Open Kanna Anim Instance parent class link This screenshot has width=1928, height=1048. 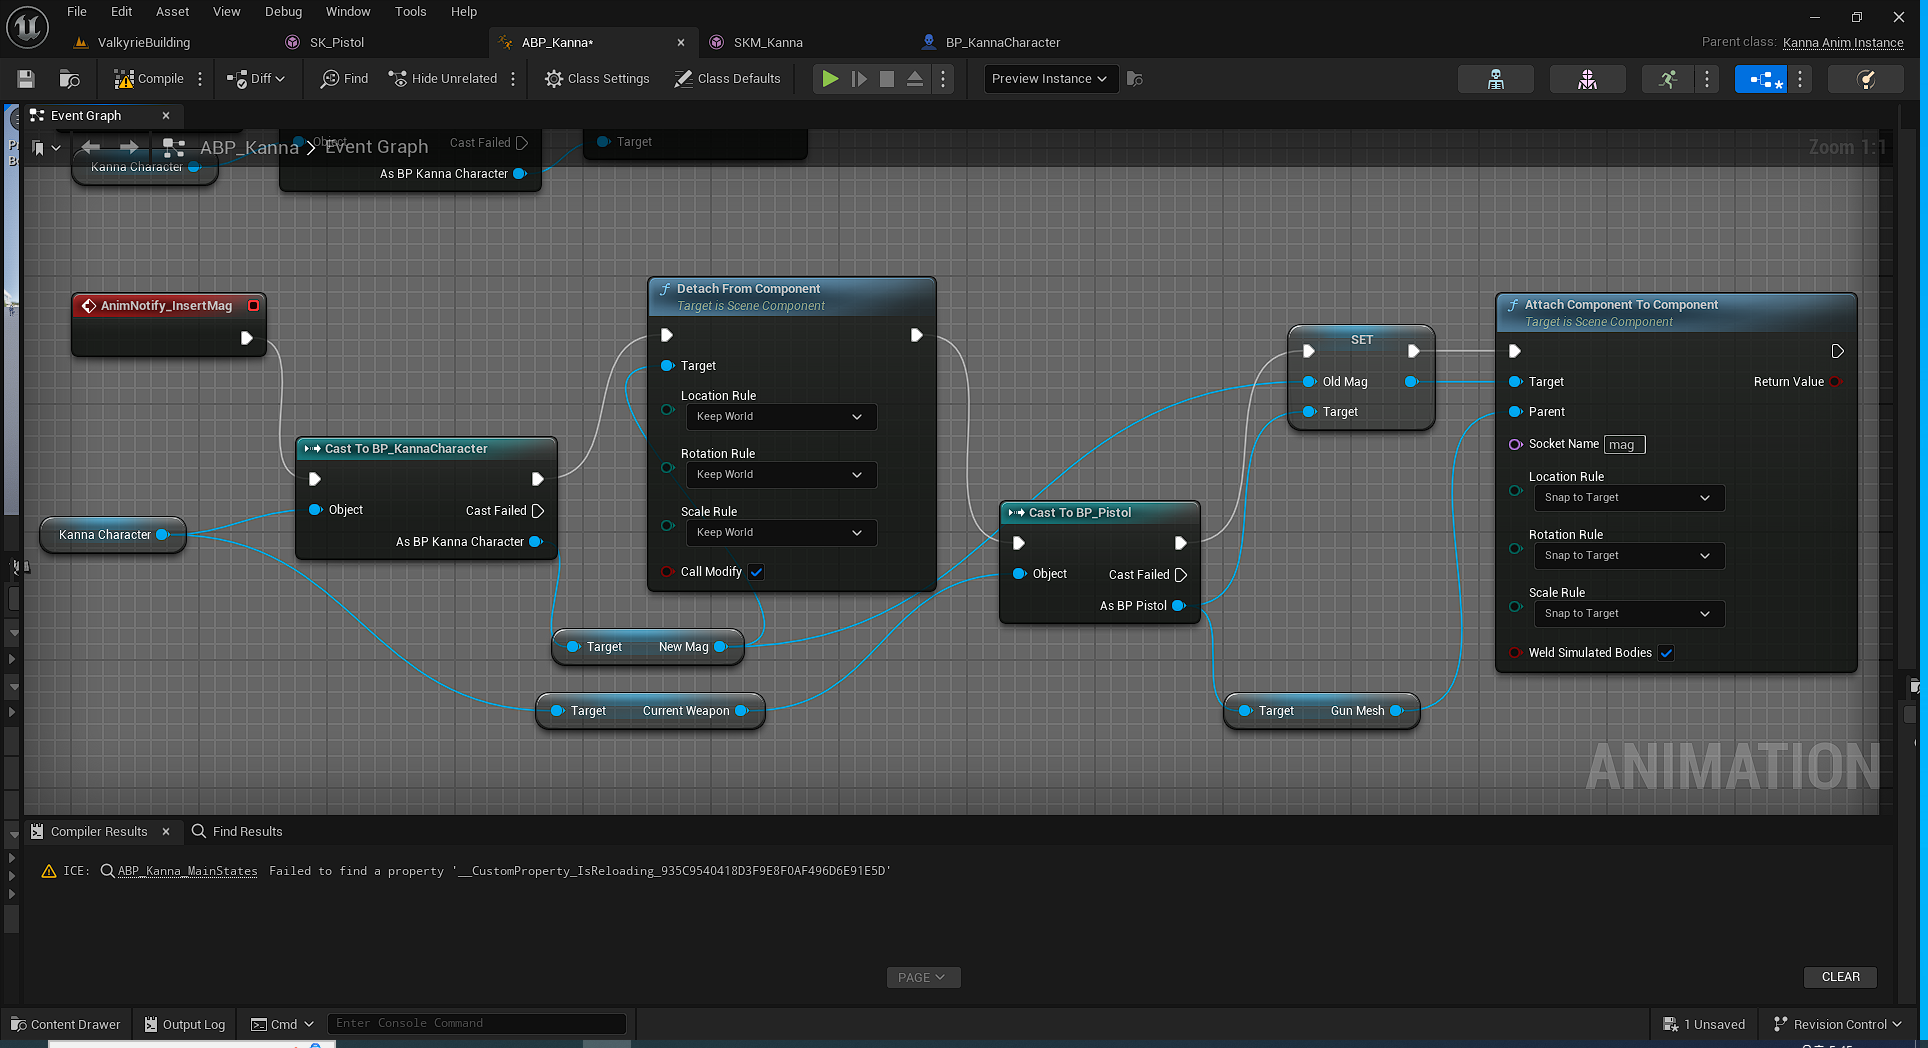[1843, 43]
